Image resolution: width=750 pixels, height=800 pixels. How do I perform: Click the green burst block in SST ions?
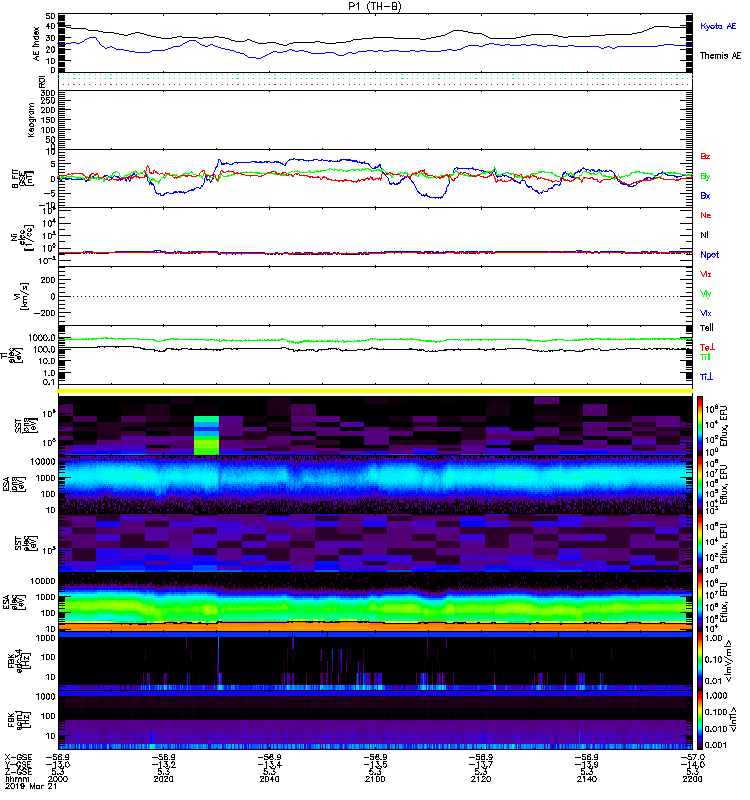point(206,435)
